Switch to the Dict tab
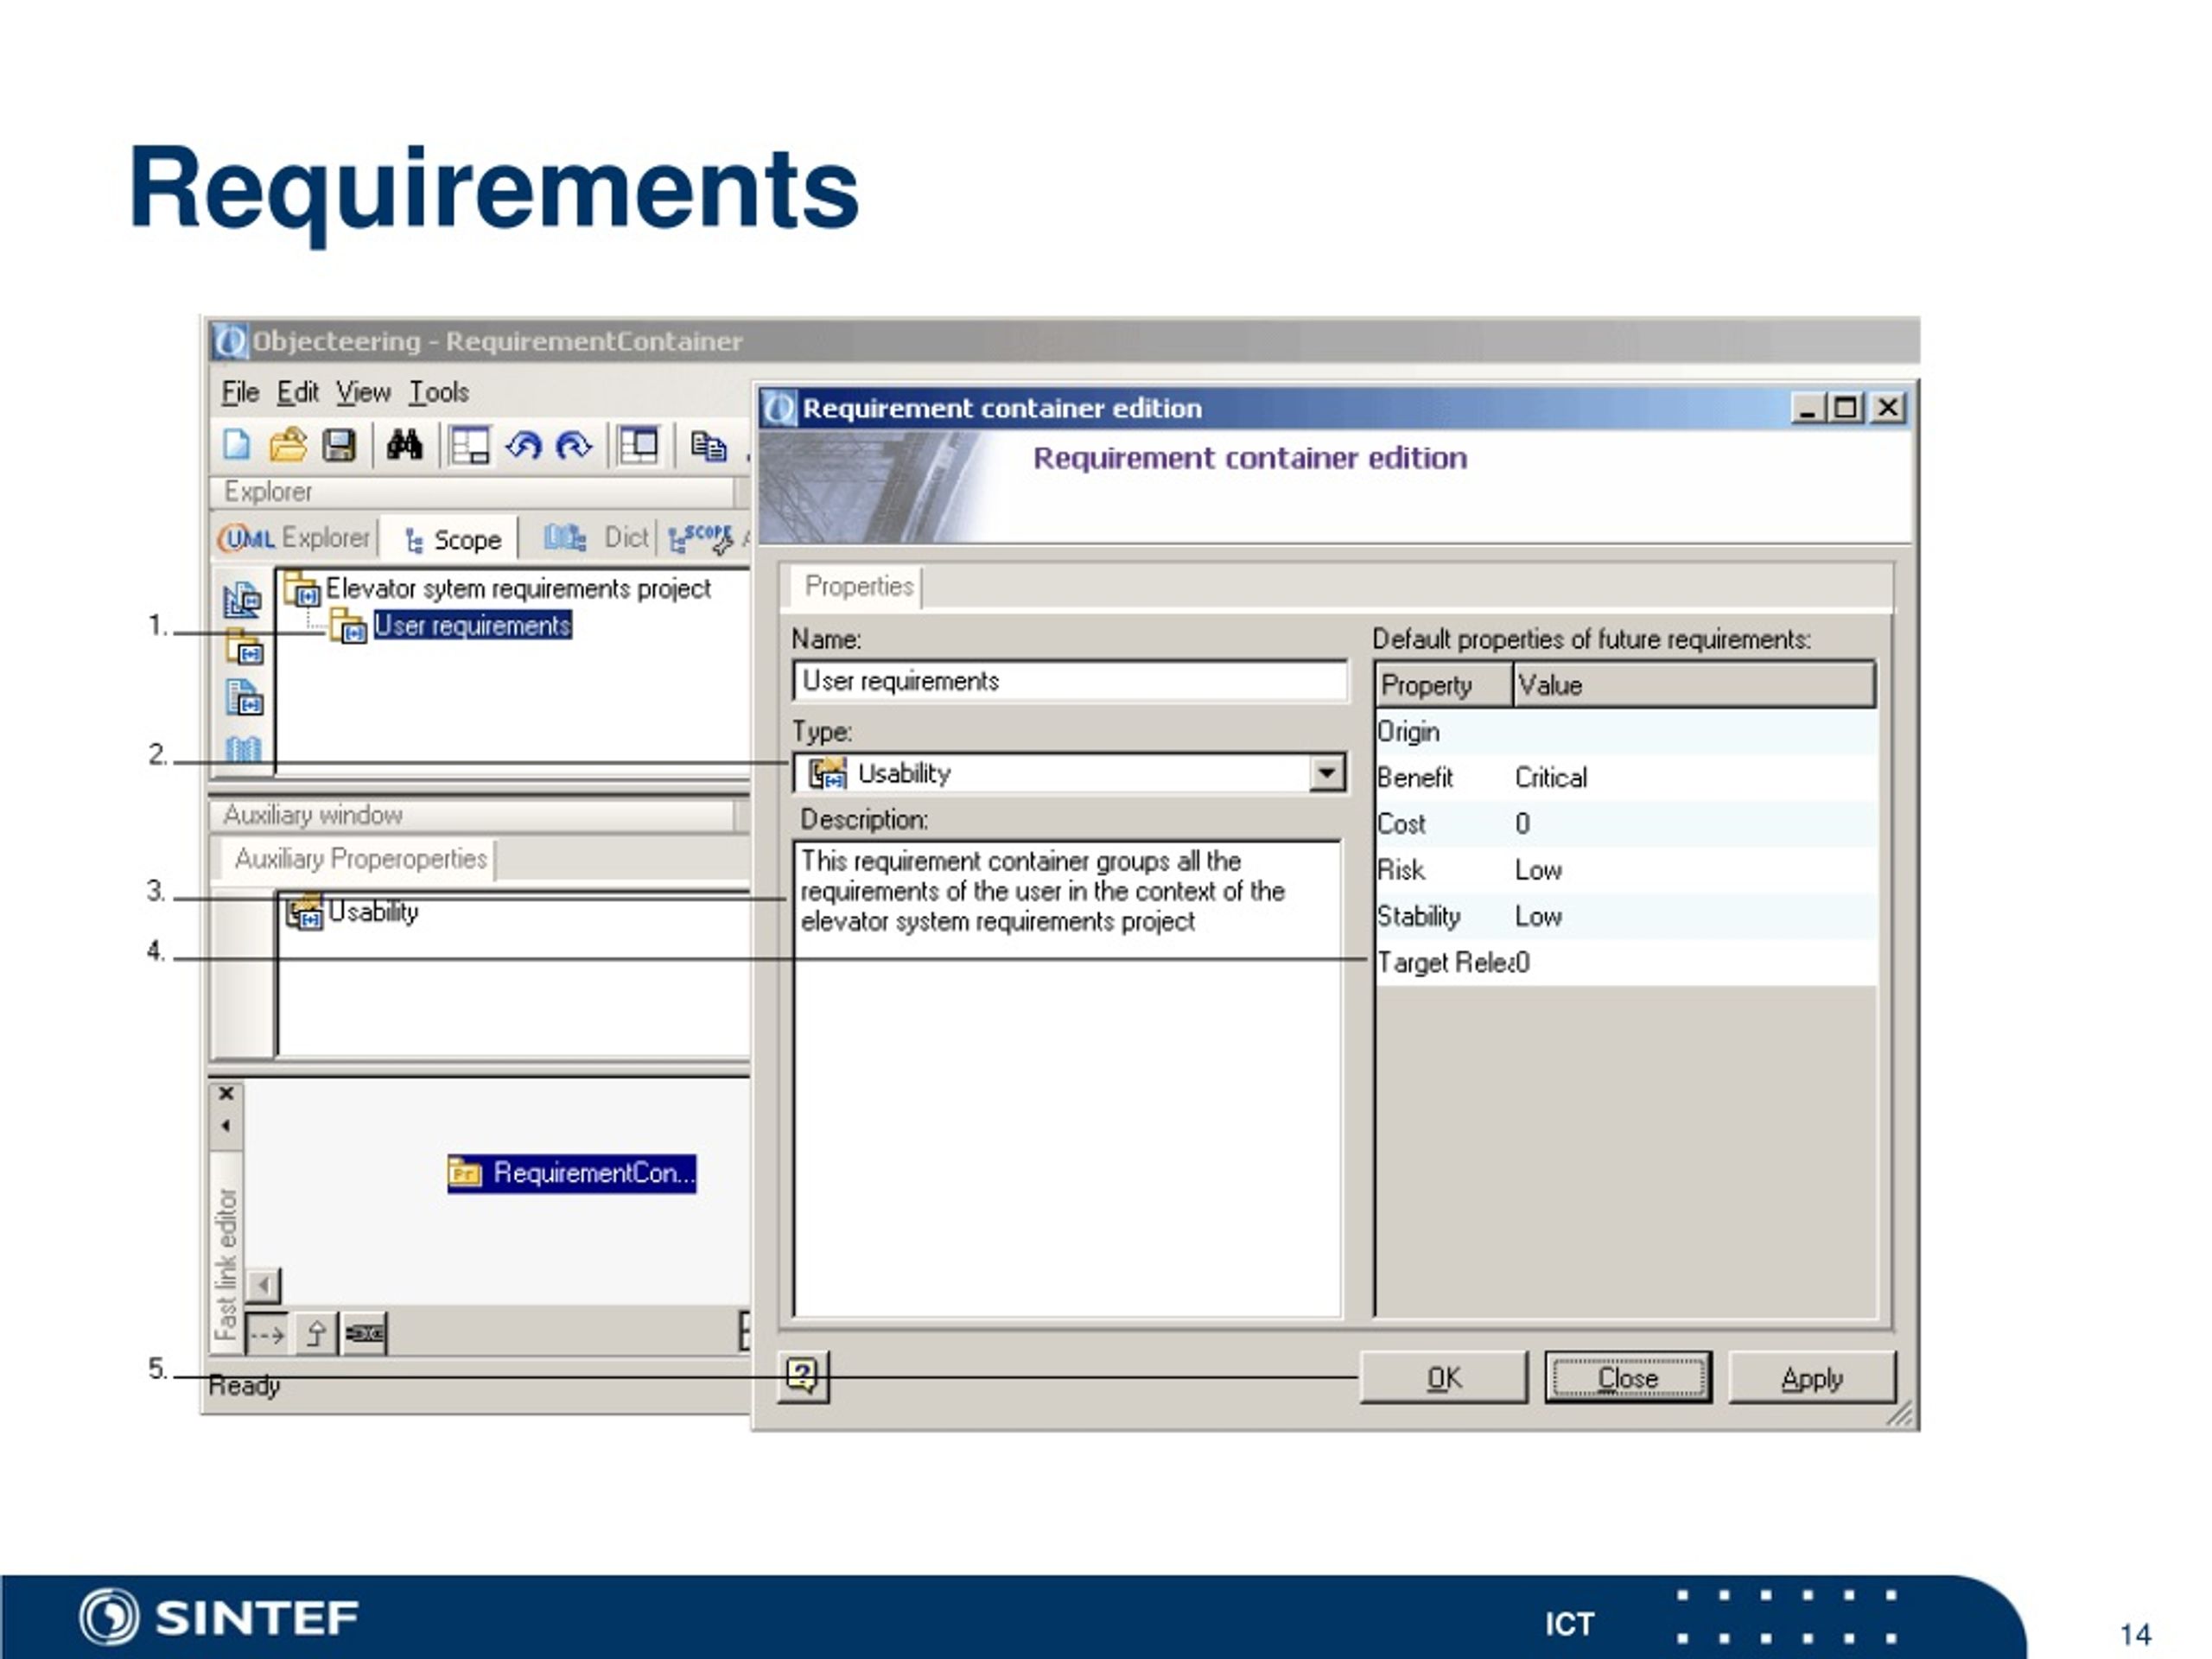Viewport: 2212px width, 1659px height. point(596,538)
